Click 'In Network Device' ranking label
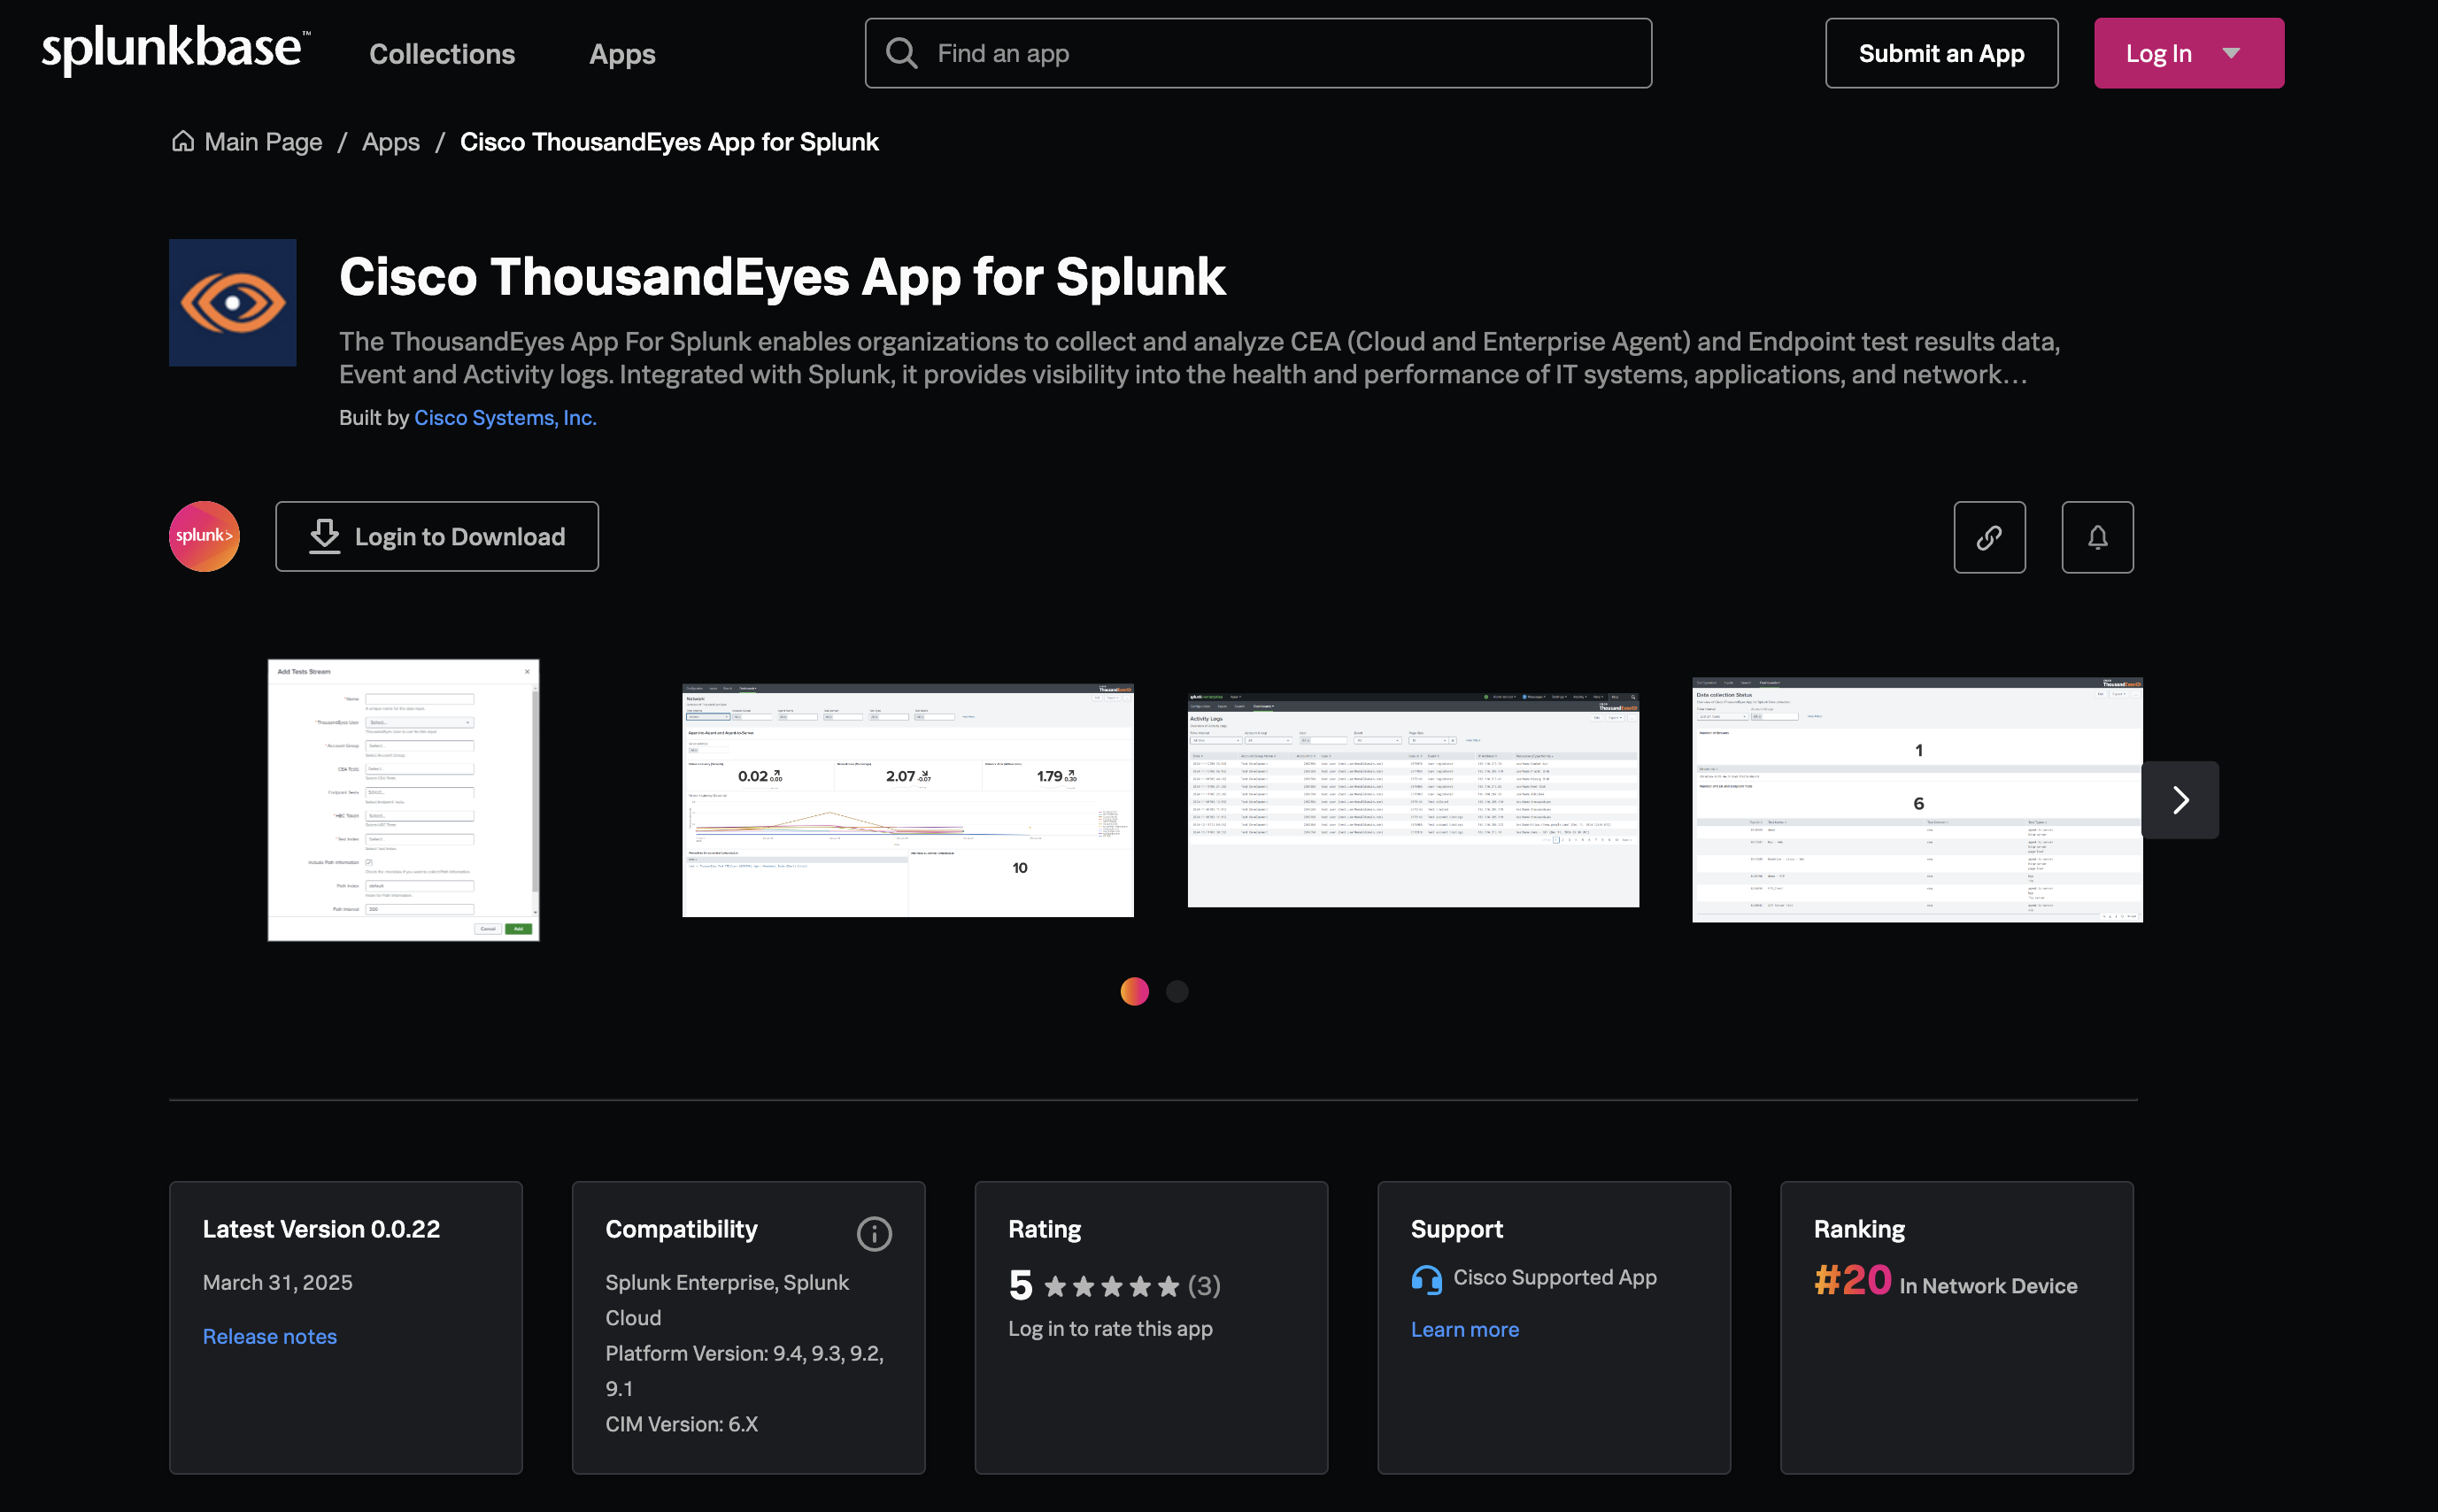The height and width of the screenshot is (1512, 2438). 1988,1286
